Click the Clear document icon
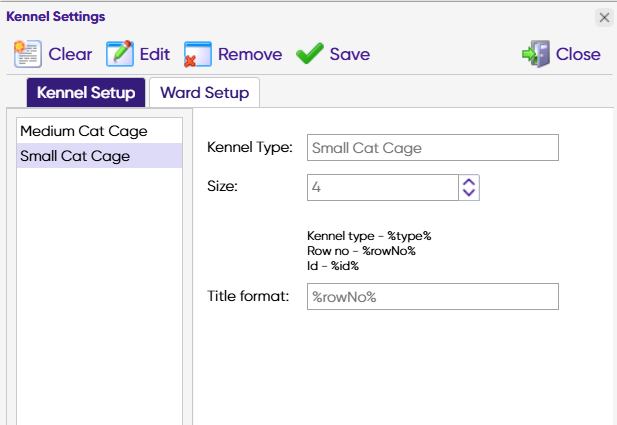The height and width of the screenshot is (425, 617). [27, 54]
